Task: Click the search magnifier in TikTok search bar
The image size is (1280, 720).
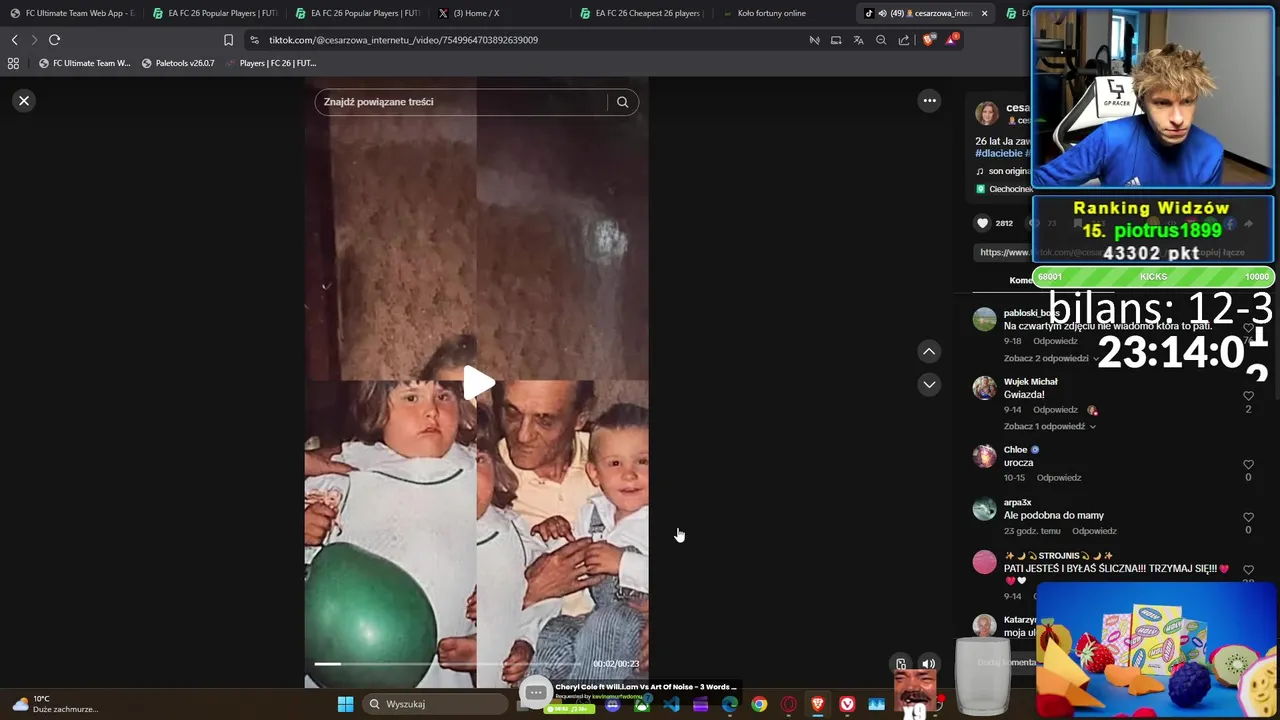Action: (x=622, y=102)
